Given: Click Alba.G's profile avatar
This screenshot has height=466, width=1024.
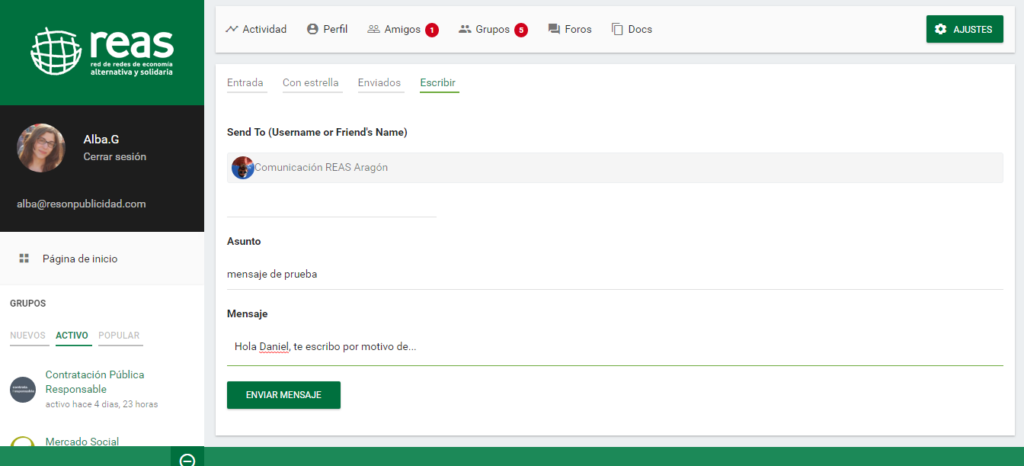Looking at the screenshot, I should (41, 148).
